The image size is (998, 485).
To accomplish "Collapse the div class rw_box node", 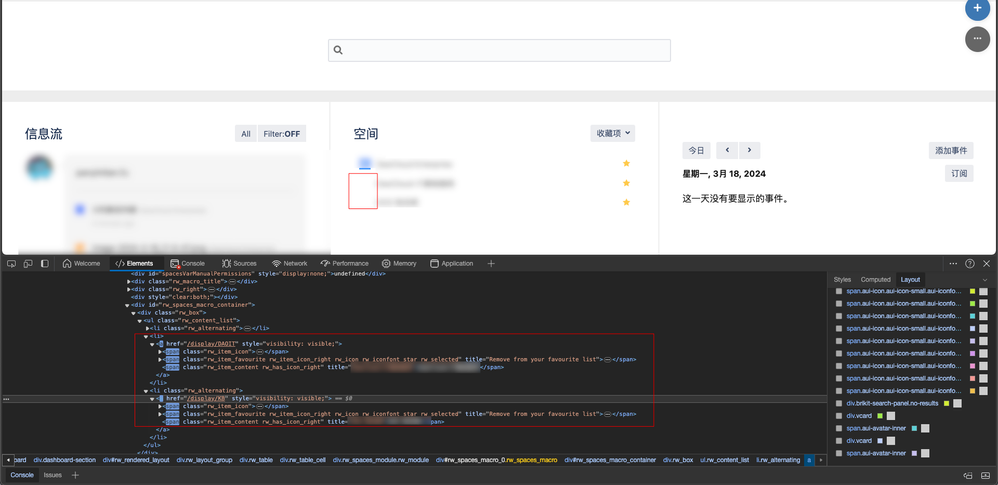I will point(134,313).
